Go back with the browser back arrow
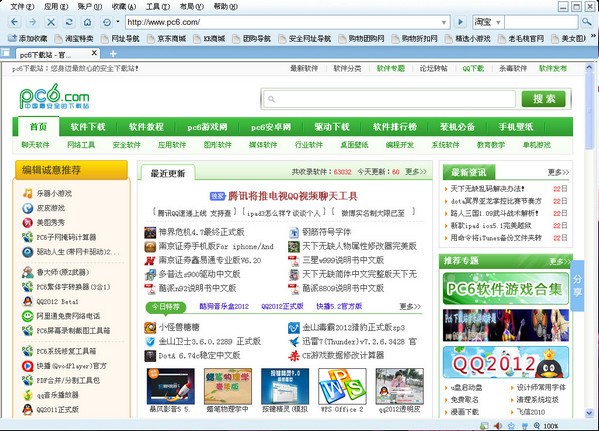The image size is (599, 431). (x=15, y=22)
